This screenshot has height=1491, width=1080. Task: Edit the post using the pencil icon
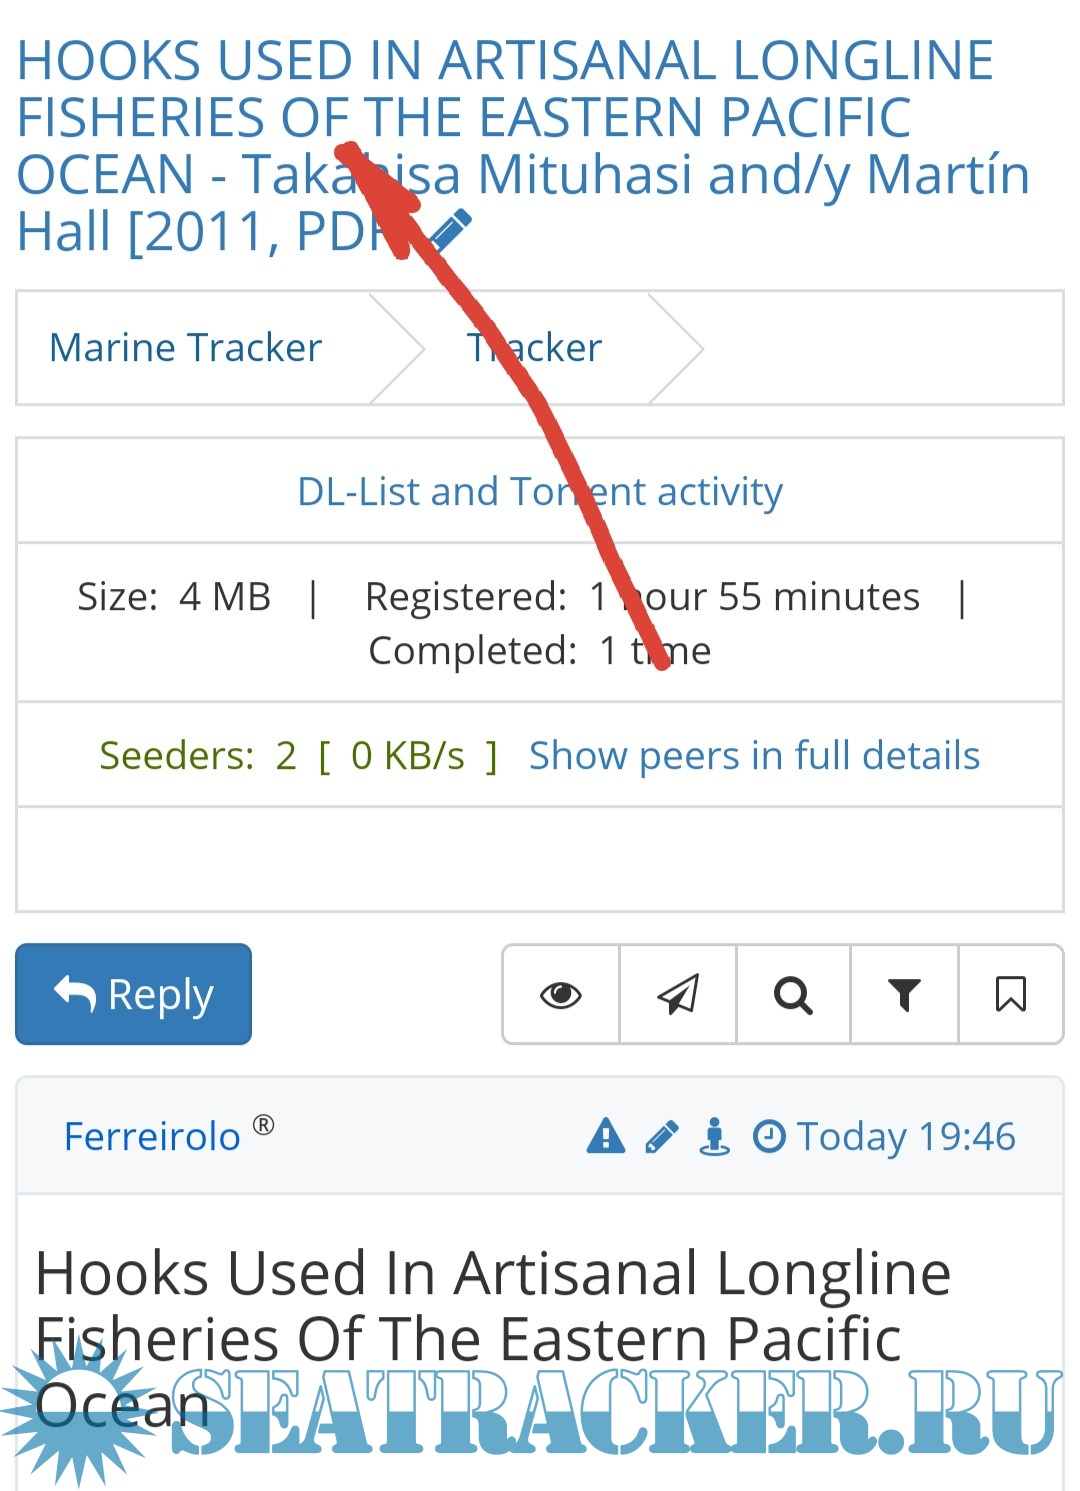(662, 1137)
